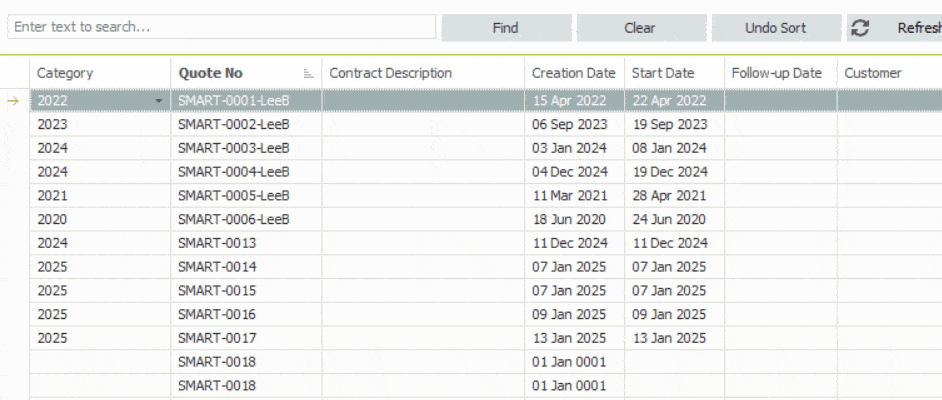942x400 pixels.
Task: Select the SMART-0002-LeeB quote row
Action: pyautogui.click(x=234, y=124)
